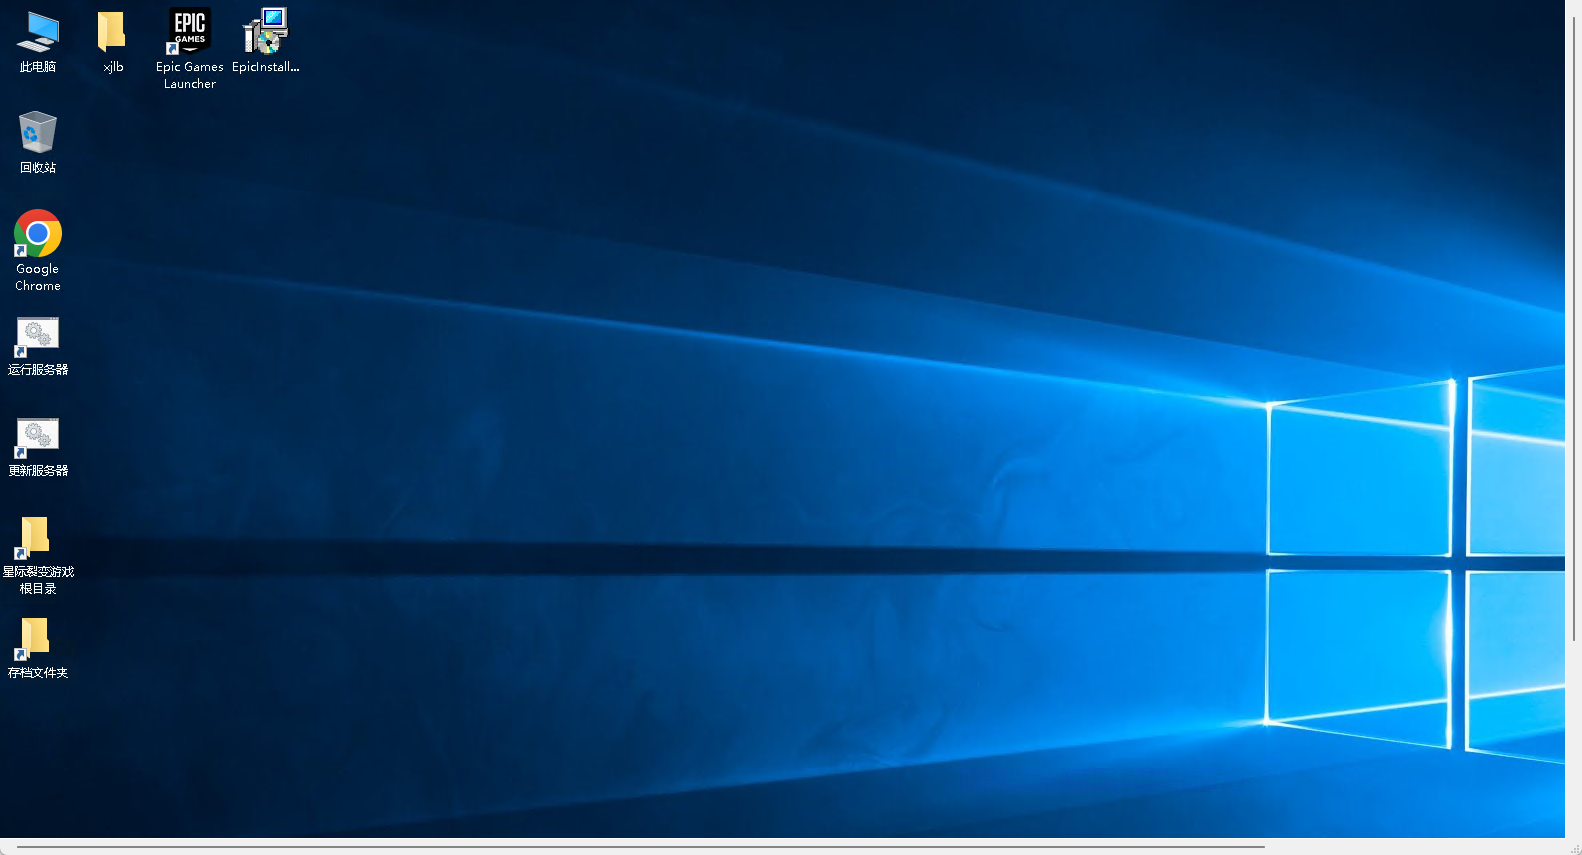Select the 存档文件夹 folder shortcut icon

38,639
